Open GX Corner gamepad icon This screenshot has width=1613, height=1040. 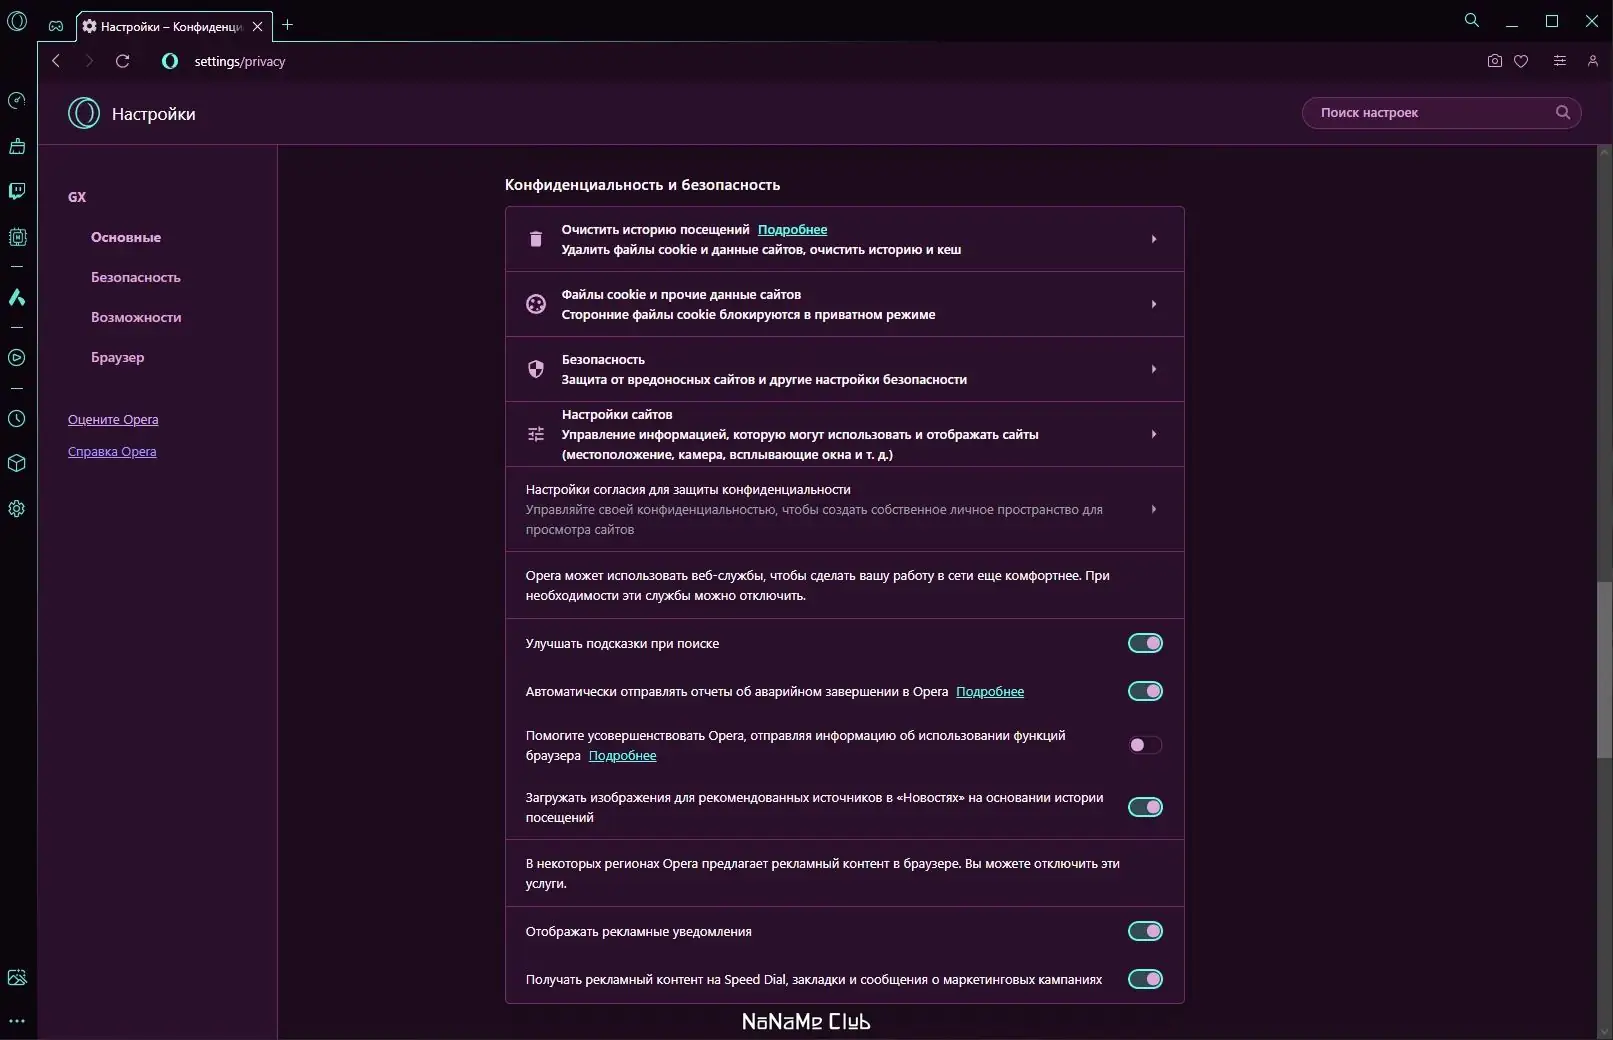click(56, 26)
